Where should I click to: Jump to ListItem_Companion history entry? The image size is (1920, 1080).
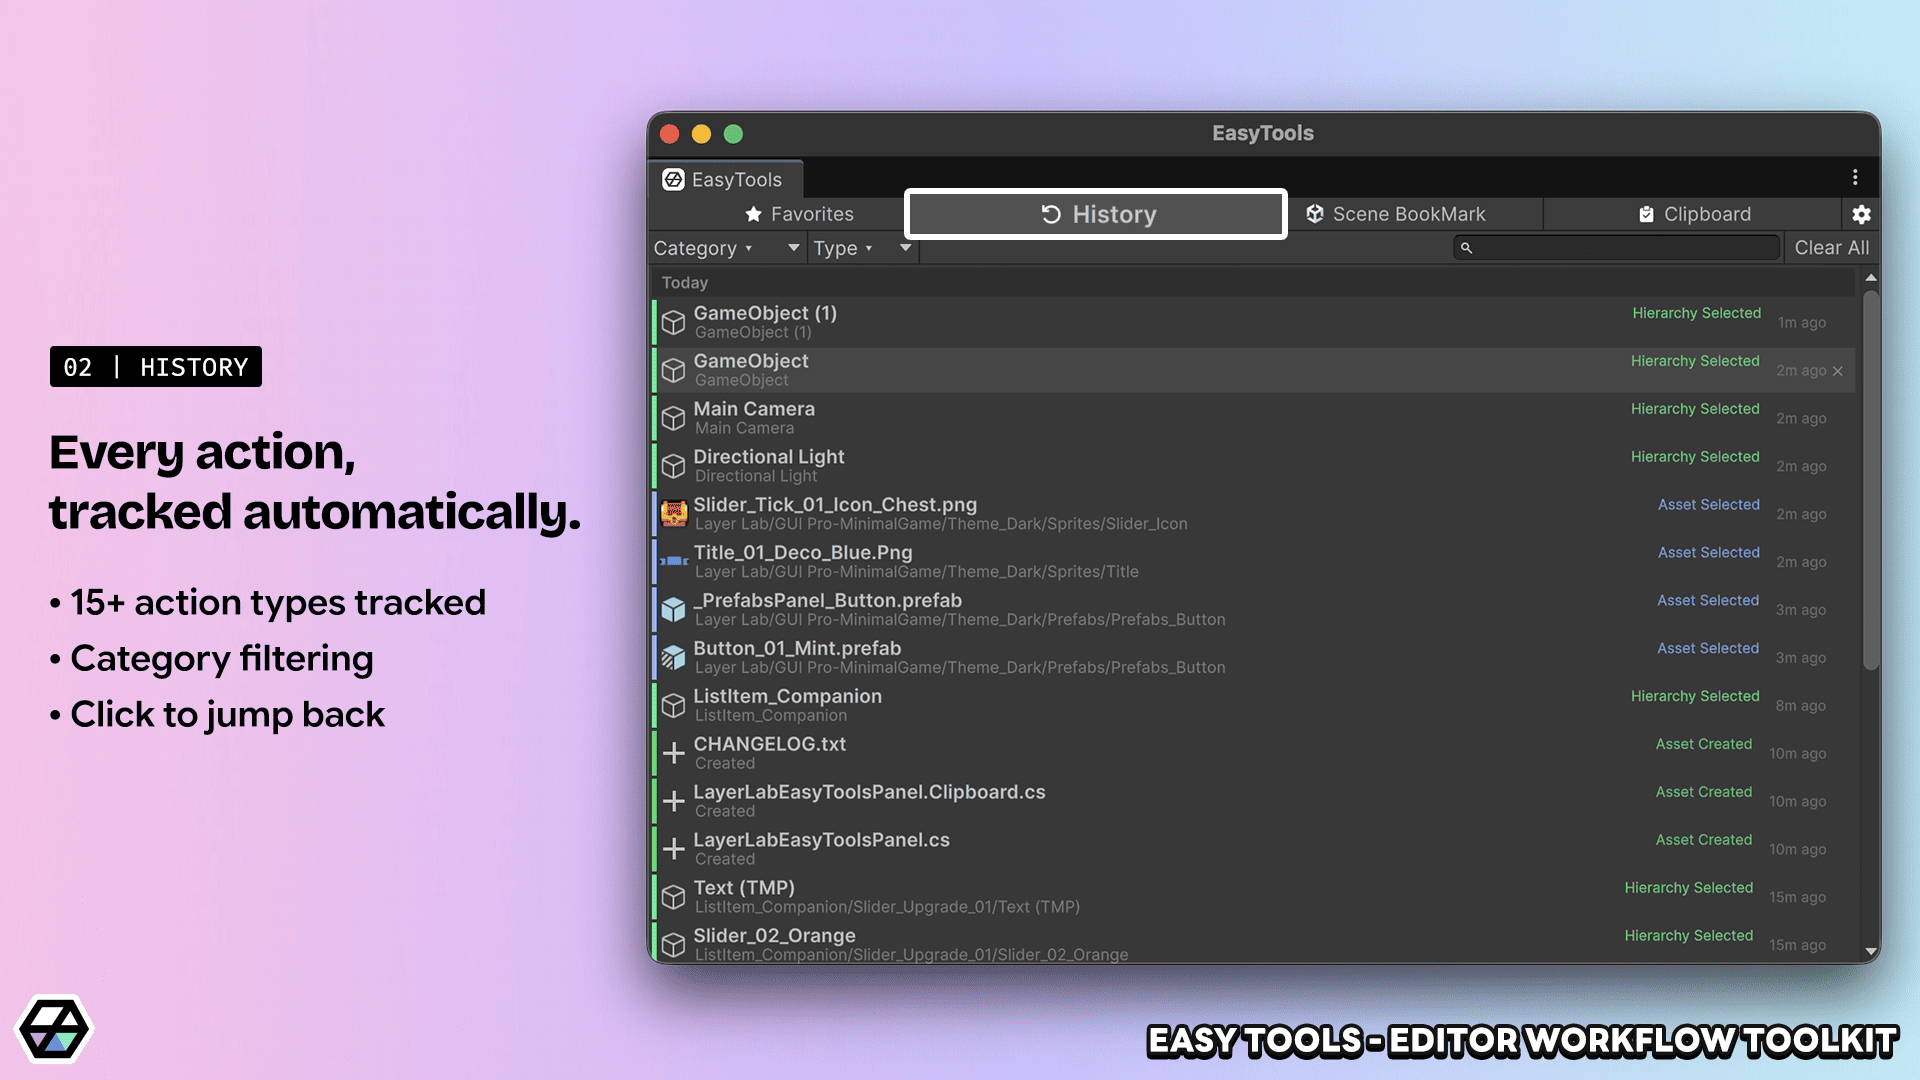pyautogui.click(x=1255, y=706)
